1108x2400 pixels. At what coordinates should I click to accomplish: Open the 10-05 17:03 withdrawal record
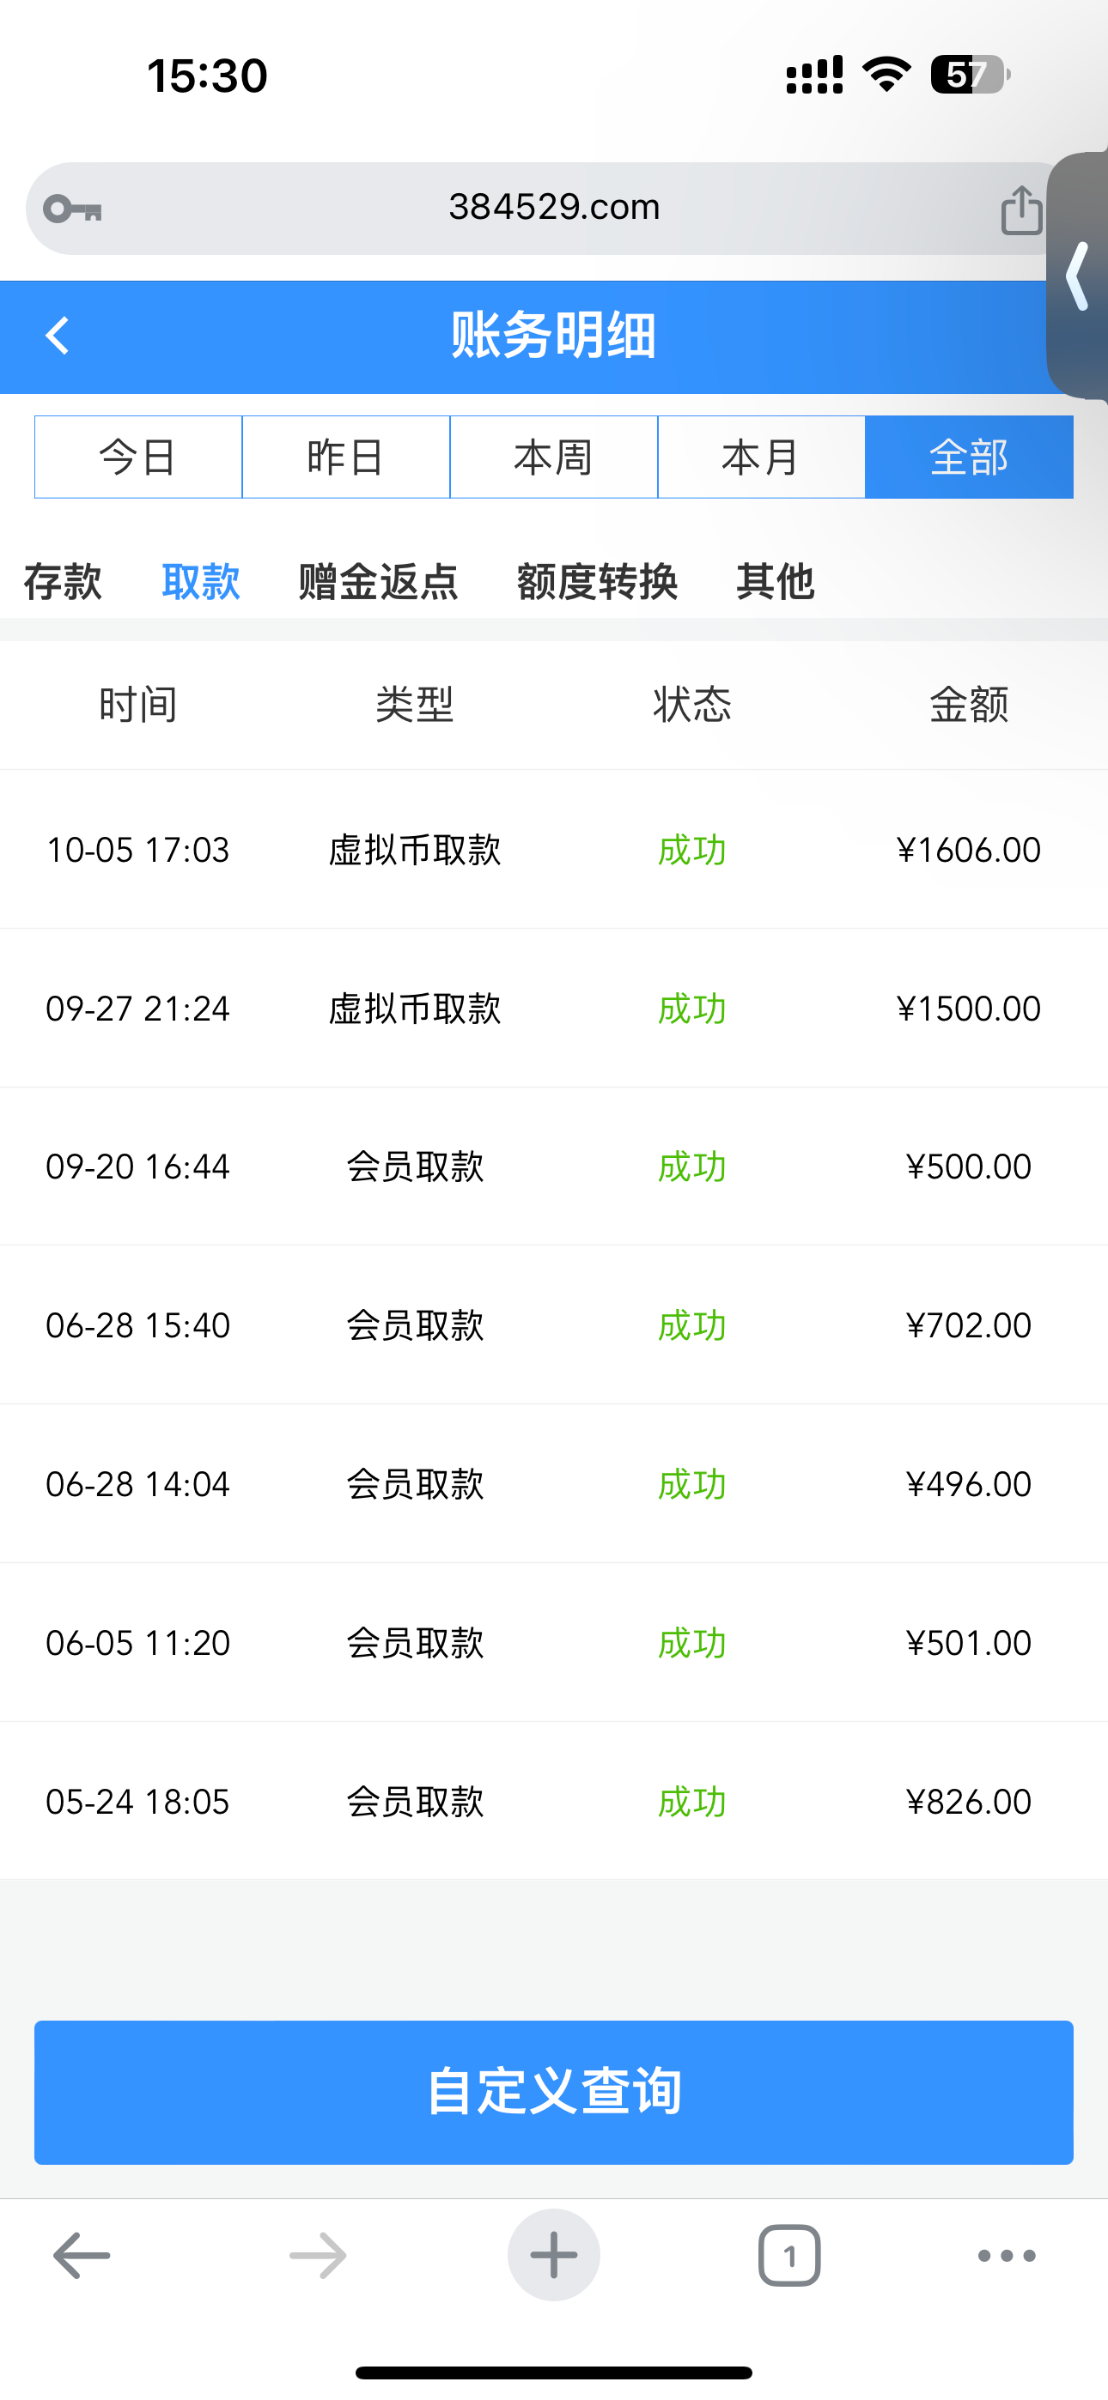pos(554,850)
